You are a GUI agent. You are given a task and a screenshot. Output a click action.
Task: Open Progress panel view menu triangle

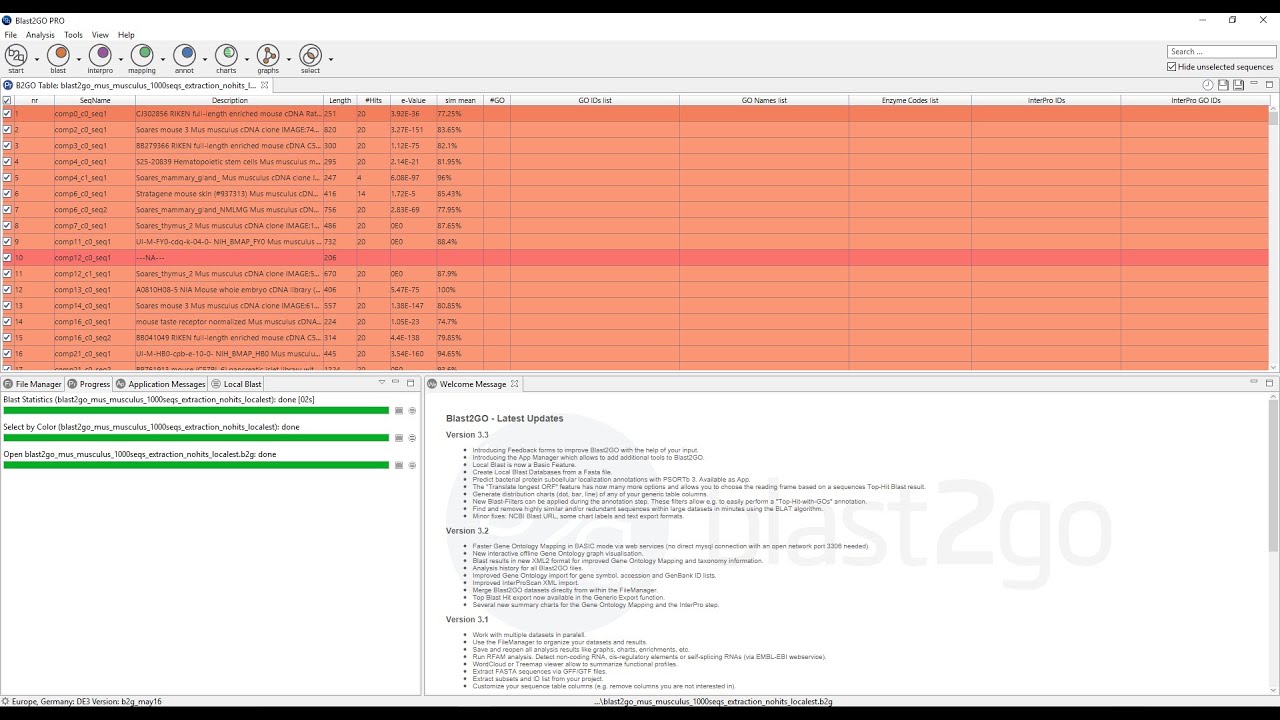[x=382, y=383]
